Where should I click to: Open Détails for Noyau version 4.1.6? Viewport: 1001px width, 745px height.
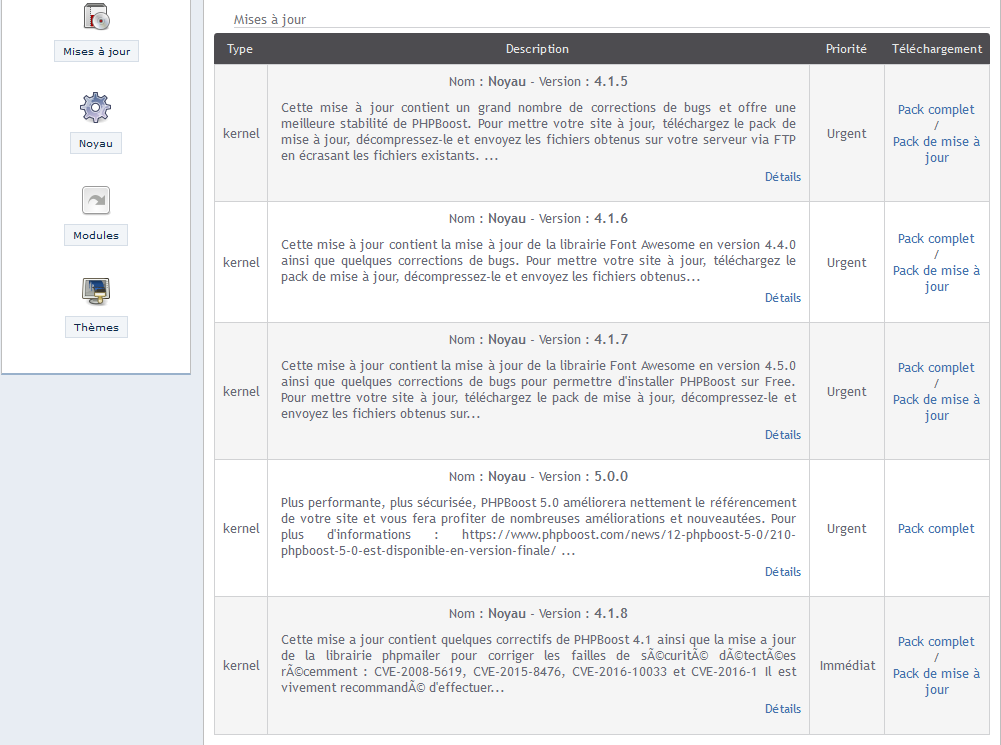point(782,298)
